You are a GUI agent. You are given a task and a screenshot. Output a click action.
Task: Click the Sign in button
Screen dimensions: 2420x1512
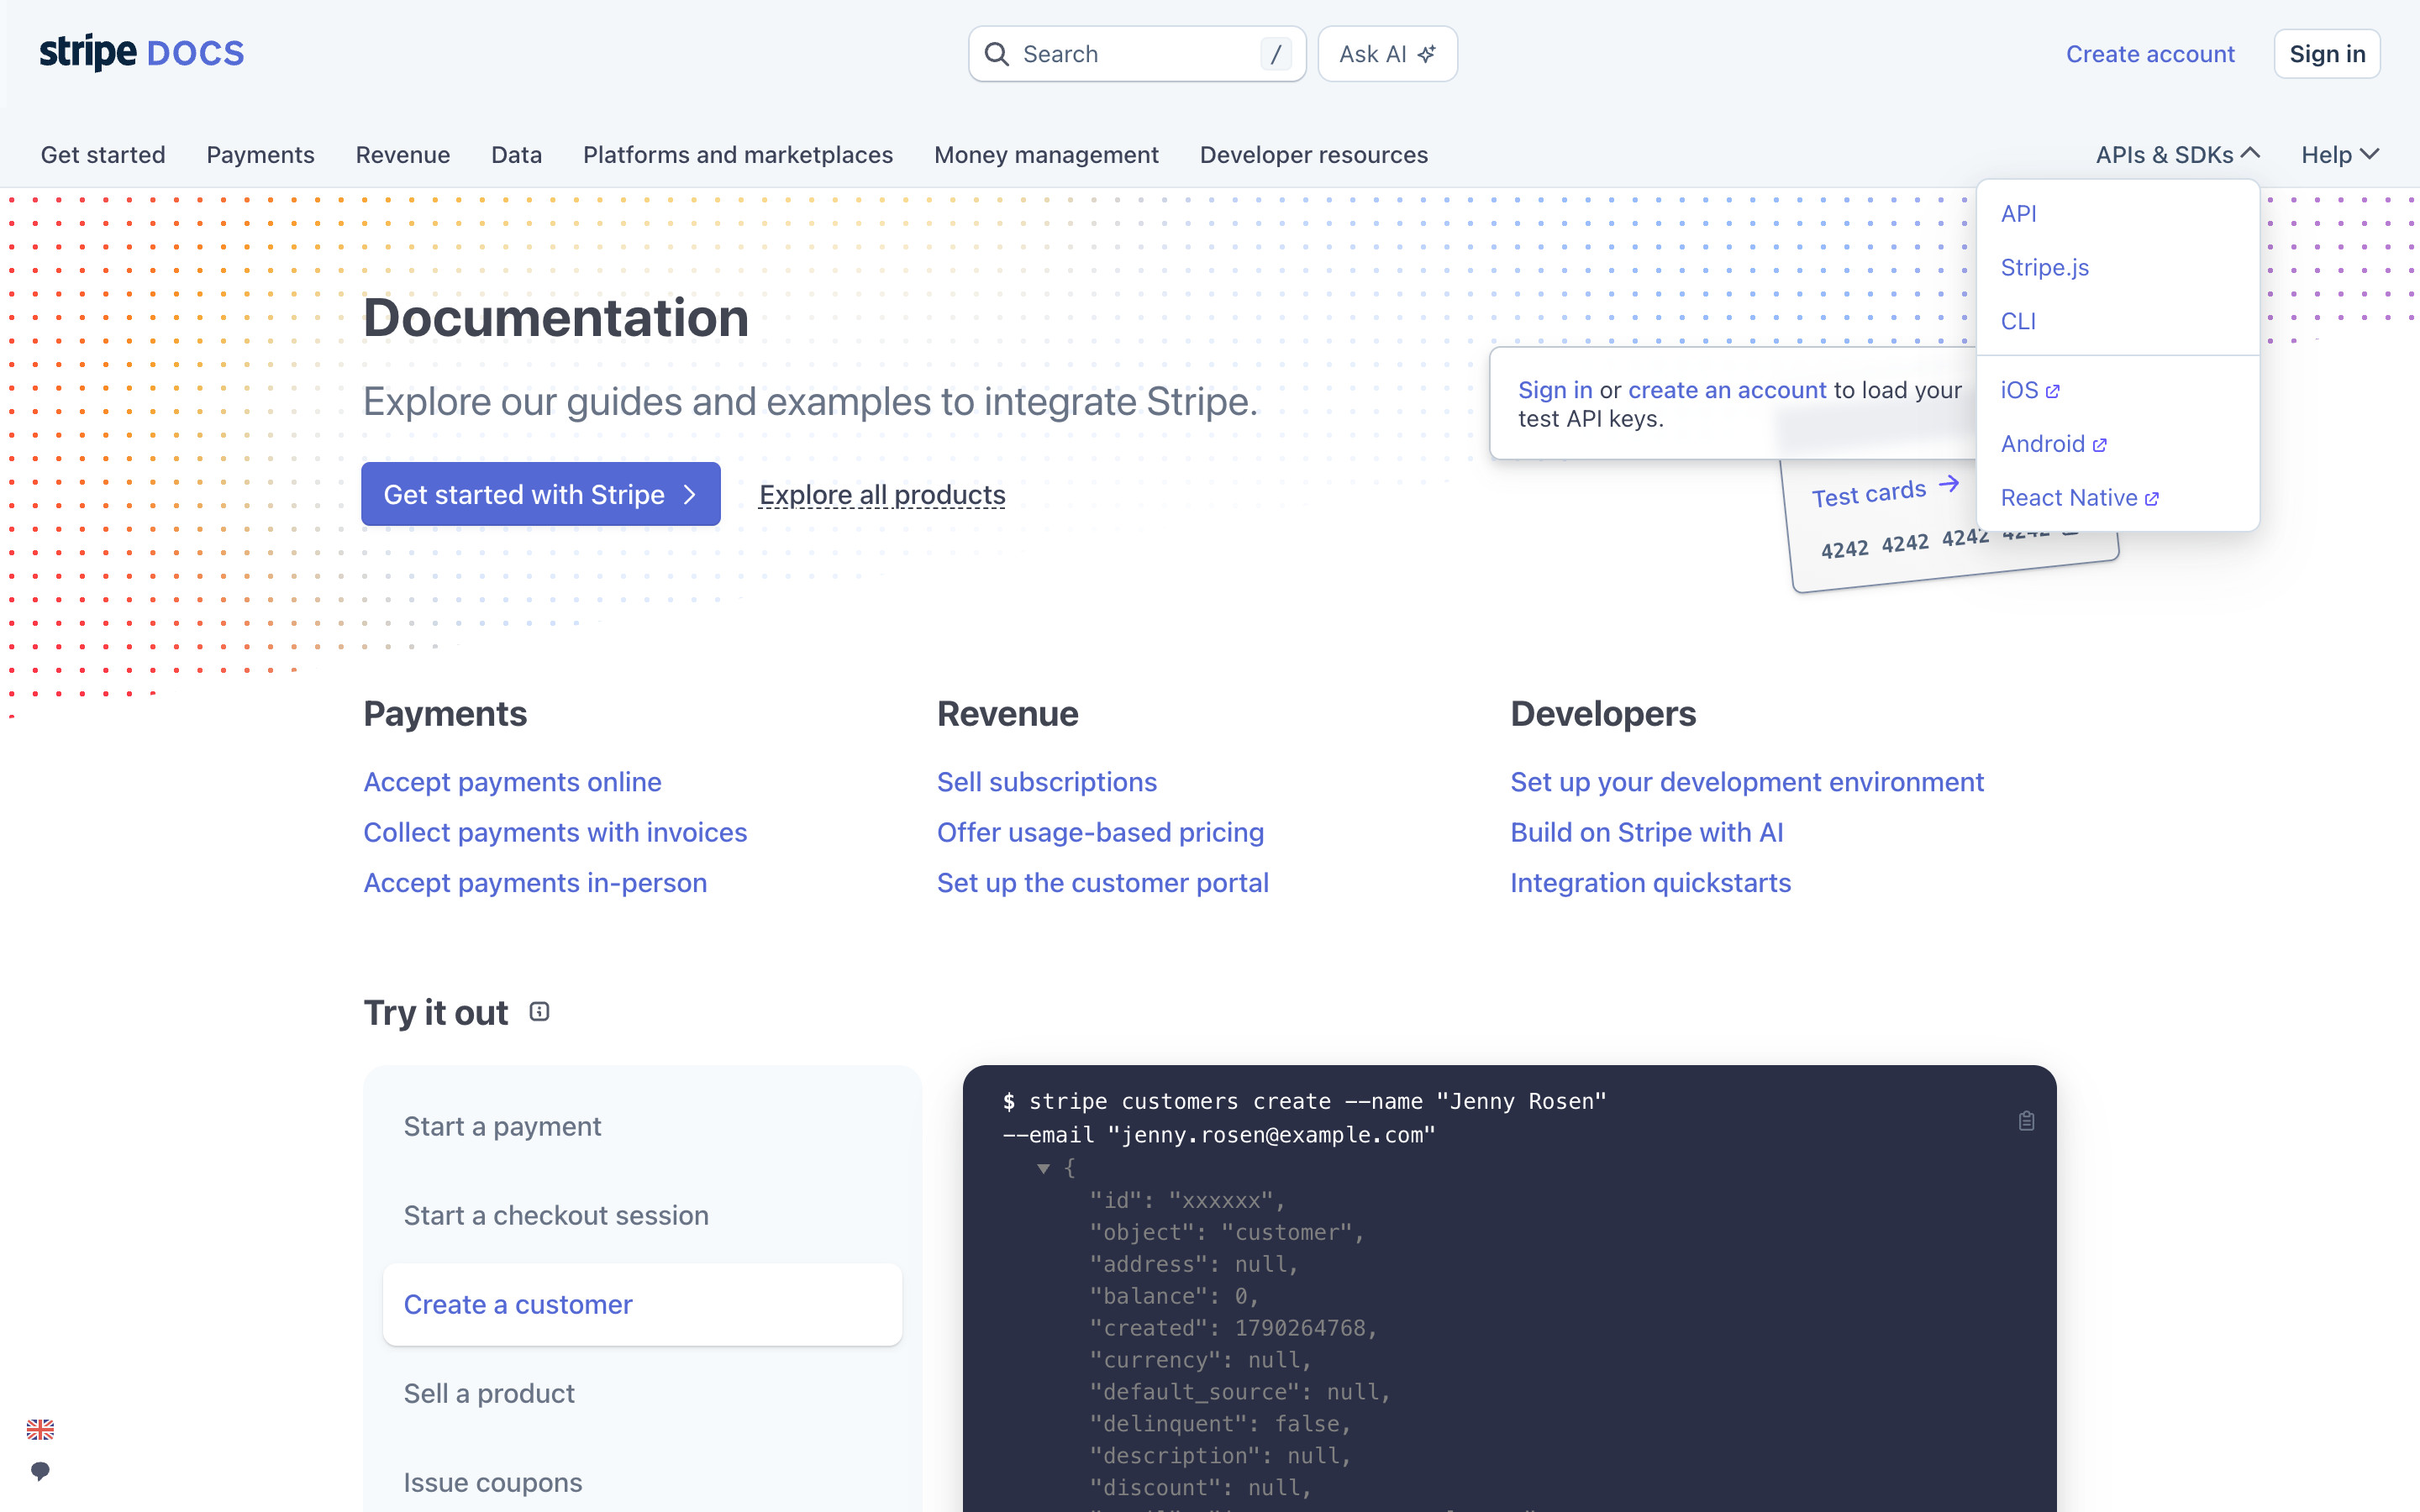[2327, 54]
